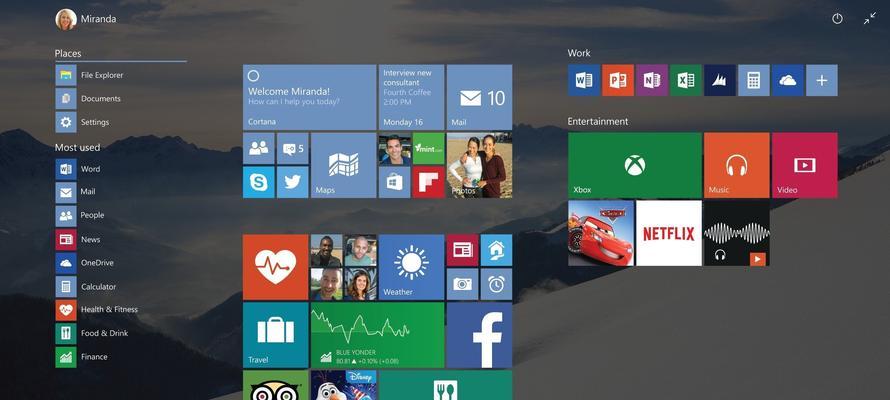Open the OneDrive tile in Work group

click(x=788, y=81)
